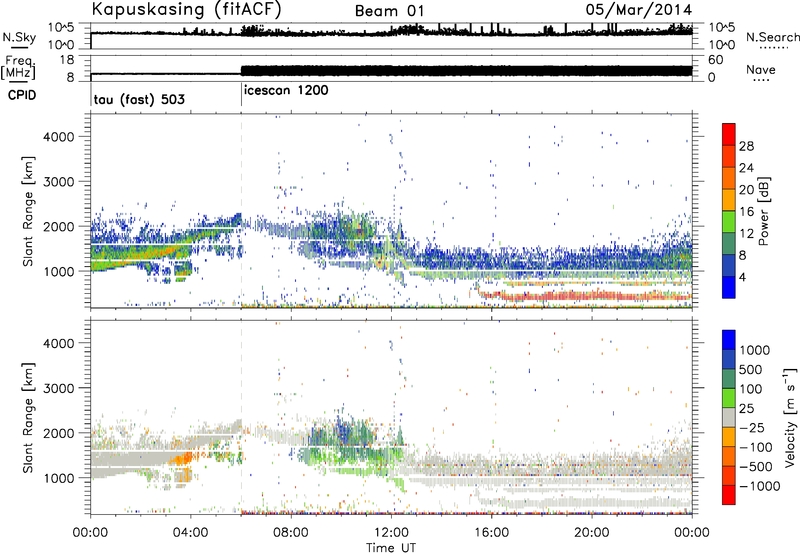Click the 1000 tick on the velocity panel axis
This screenshot has height=554, width=800.
coord(59,477)
